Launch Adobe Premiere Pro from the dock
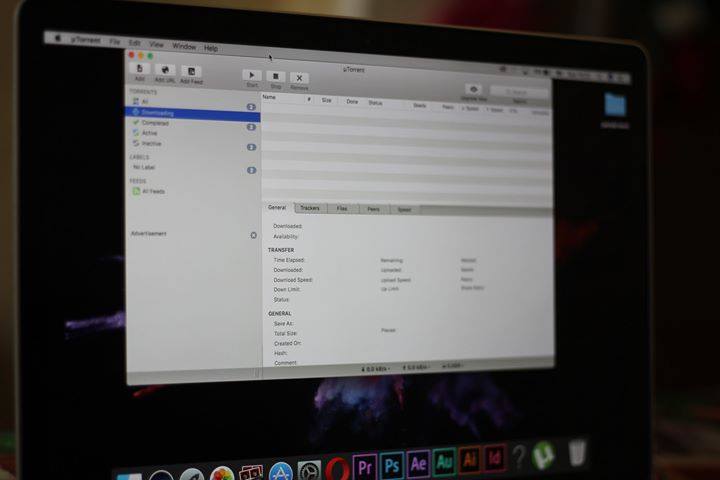Viewport: 720px width, 480px height. click(365, 467)
